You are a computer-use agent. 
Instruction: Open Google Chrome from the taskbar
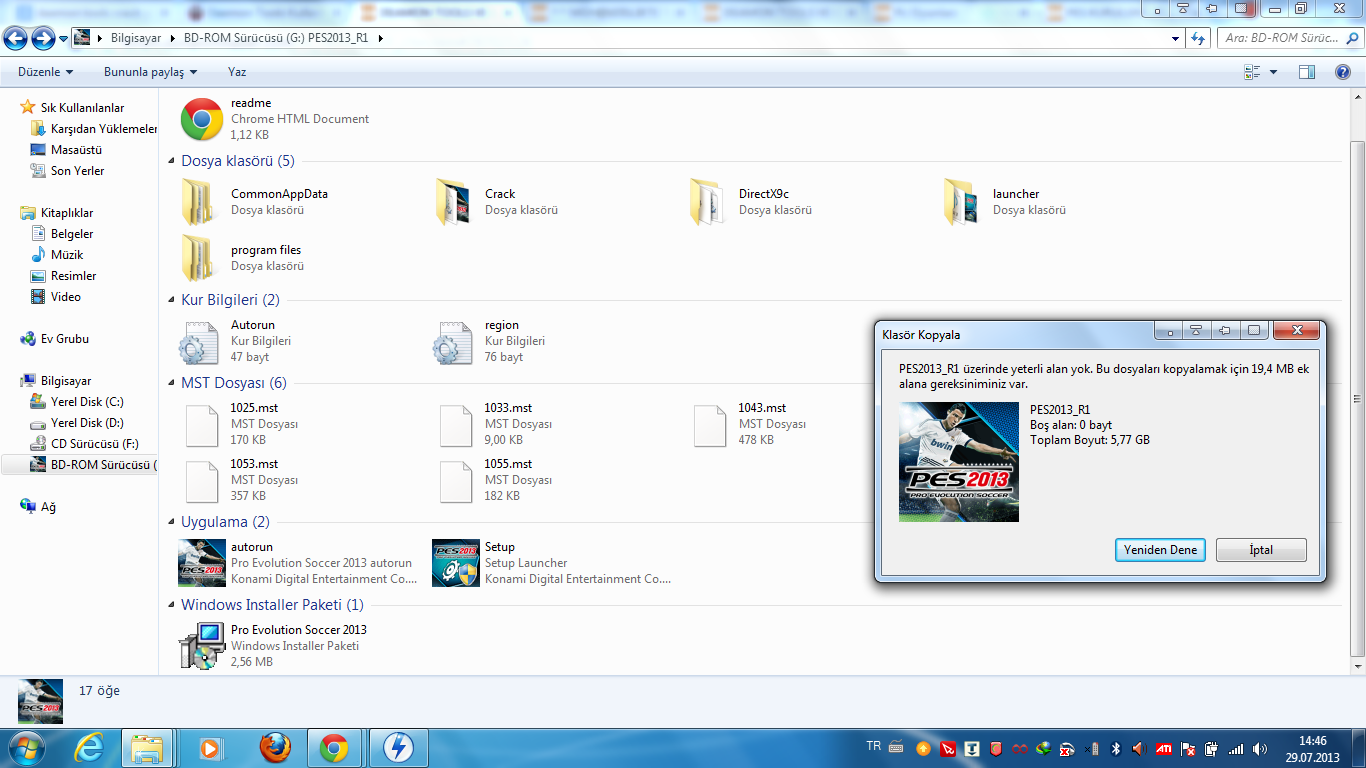(334, 748)
